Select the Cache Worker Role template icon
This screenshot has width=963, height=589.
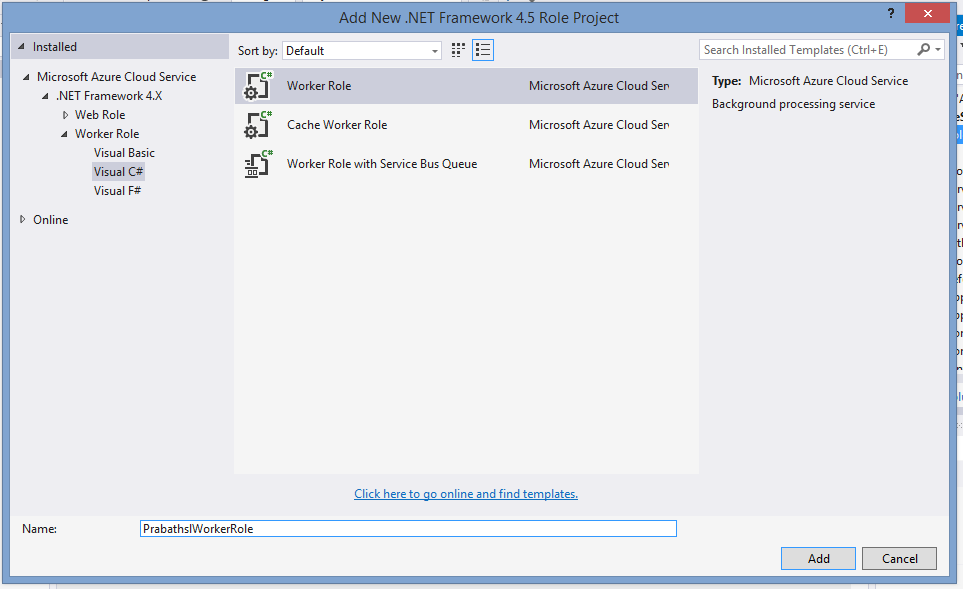point(258,125)
